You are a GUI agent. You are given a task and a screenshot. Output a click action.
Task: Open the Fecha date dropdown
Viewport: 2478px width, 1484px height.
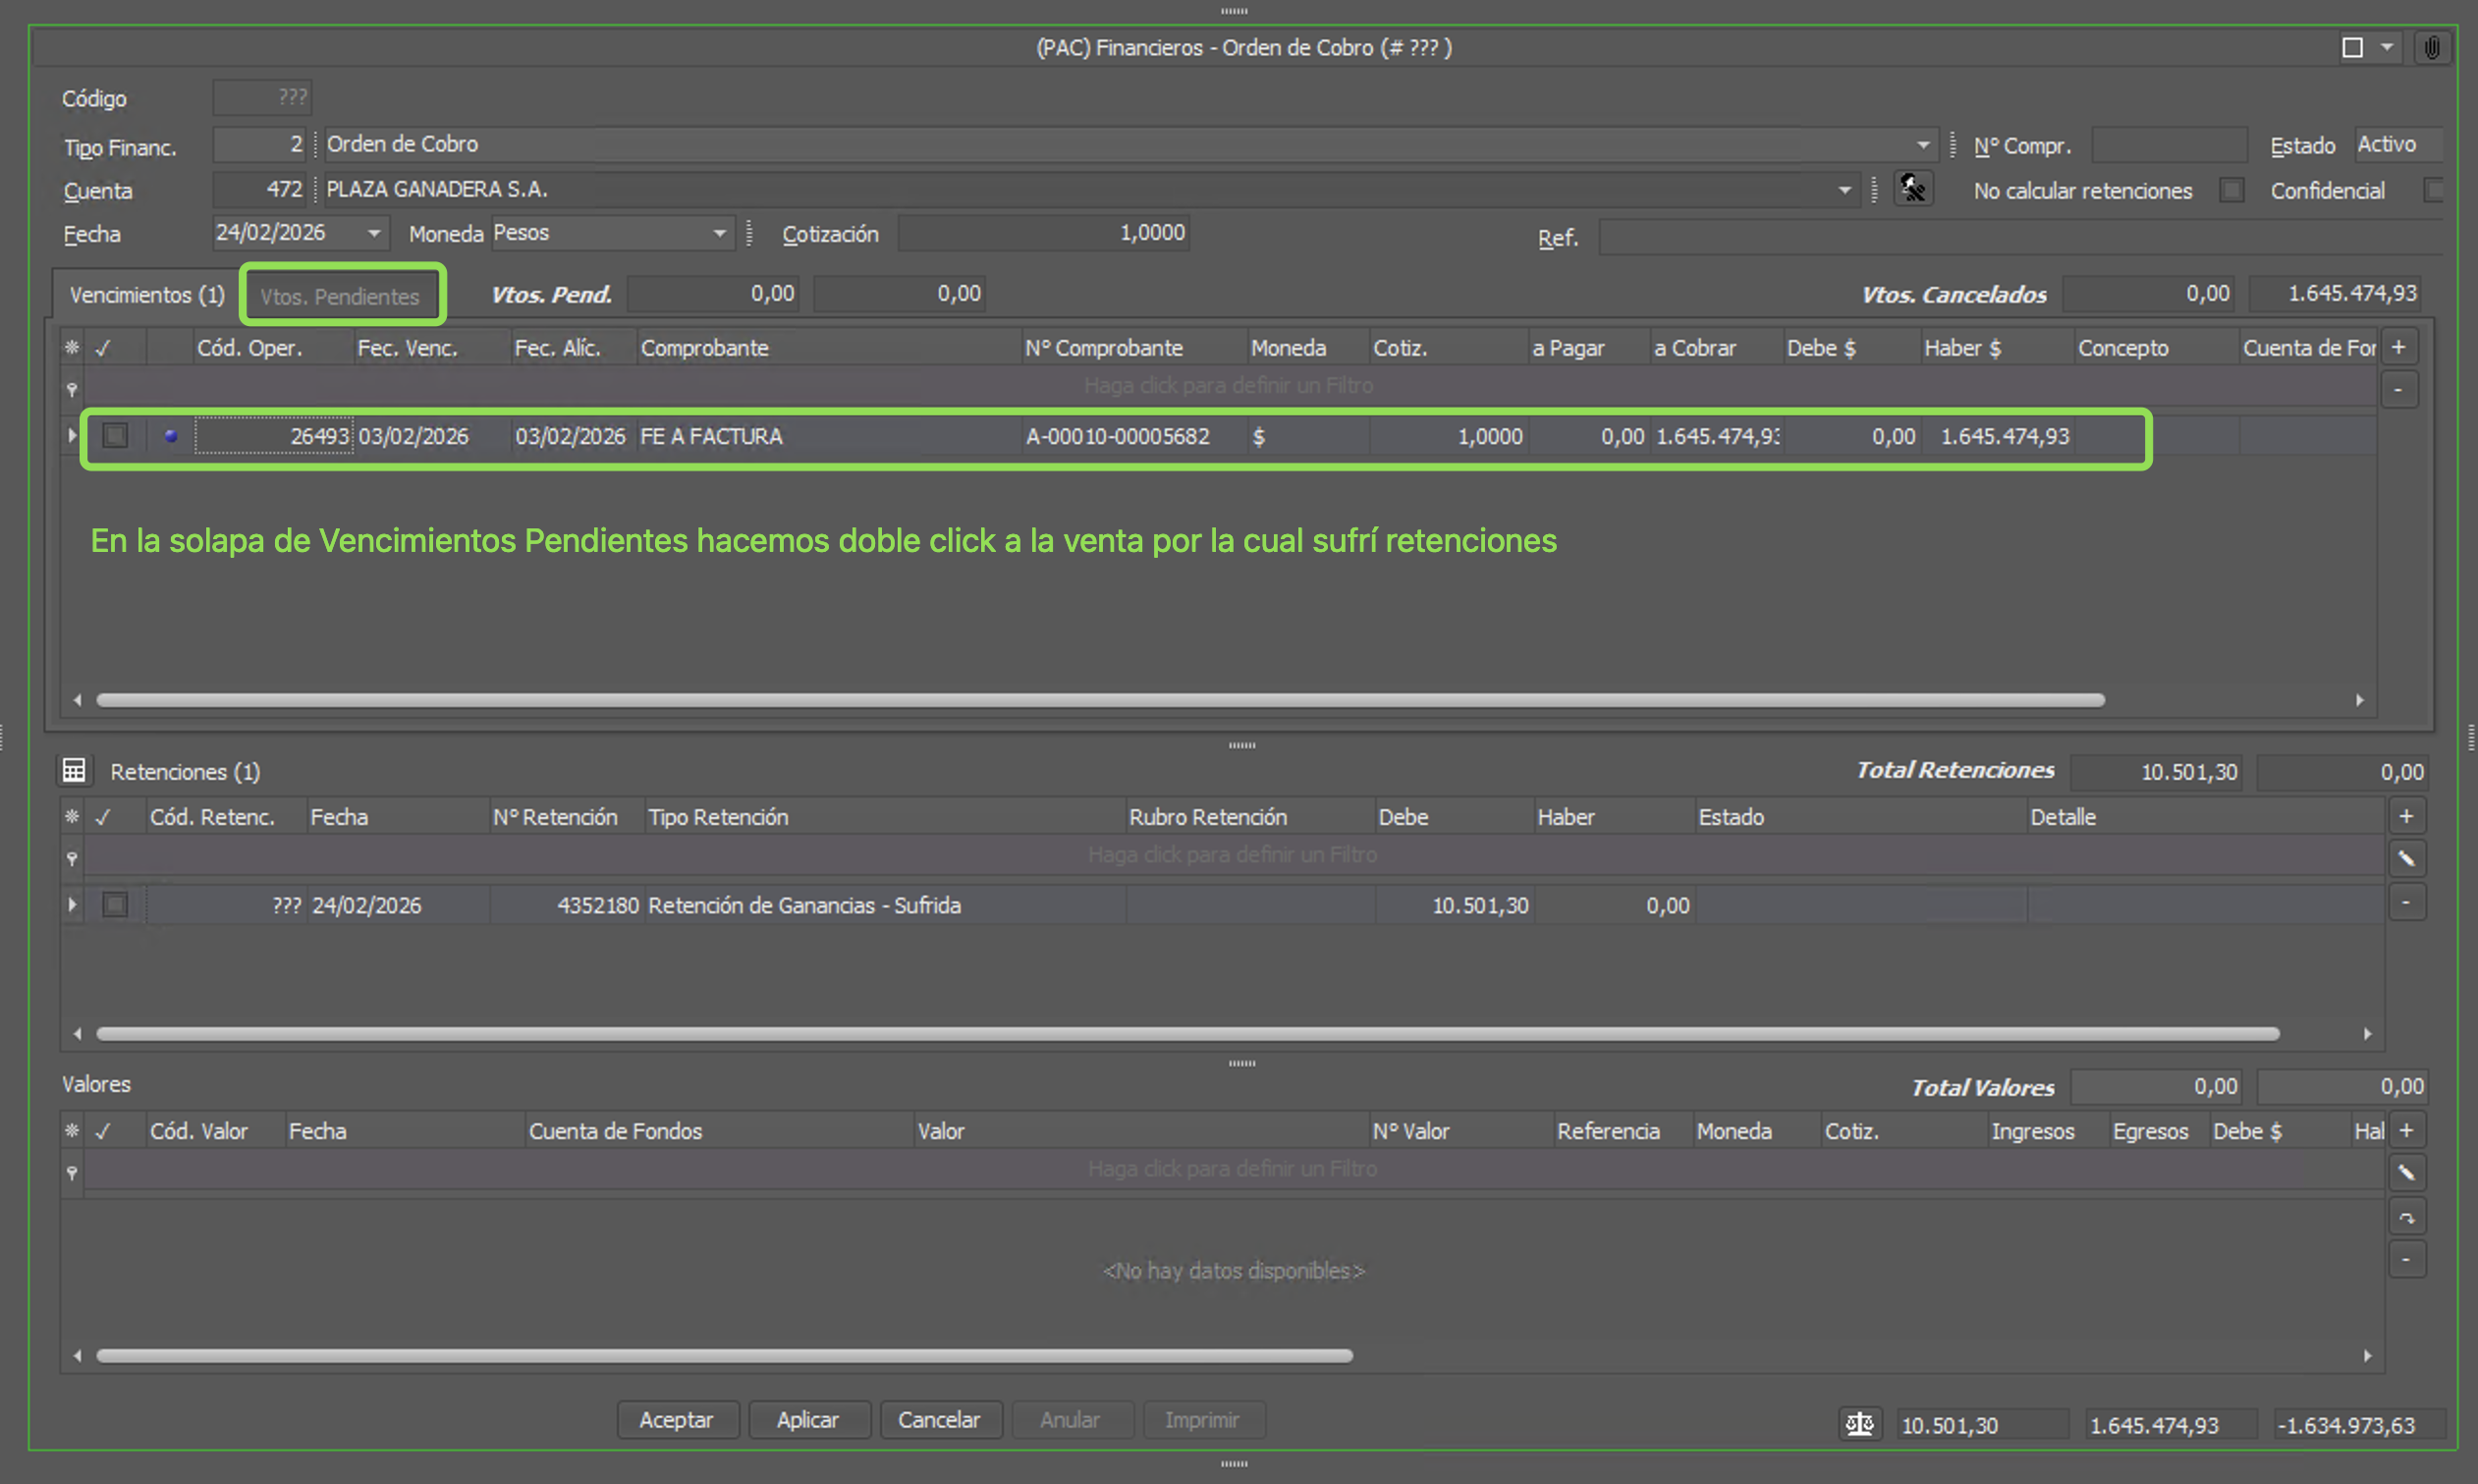[374, 233]
